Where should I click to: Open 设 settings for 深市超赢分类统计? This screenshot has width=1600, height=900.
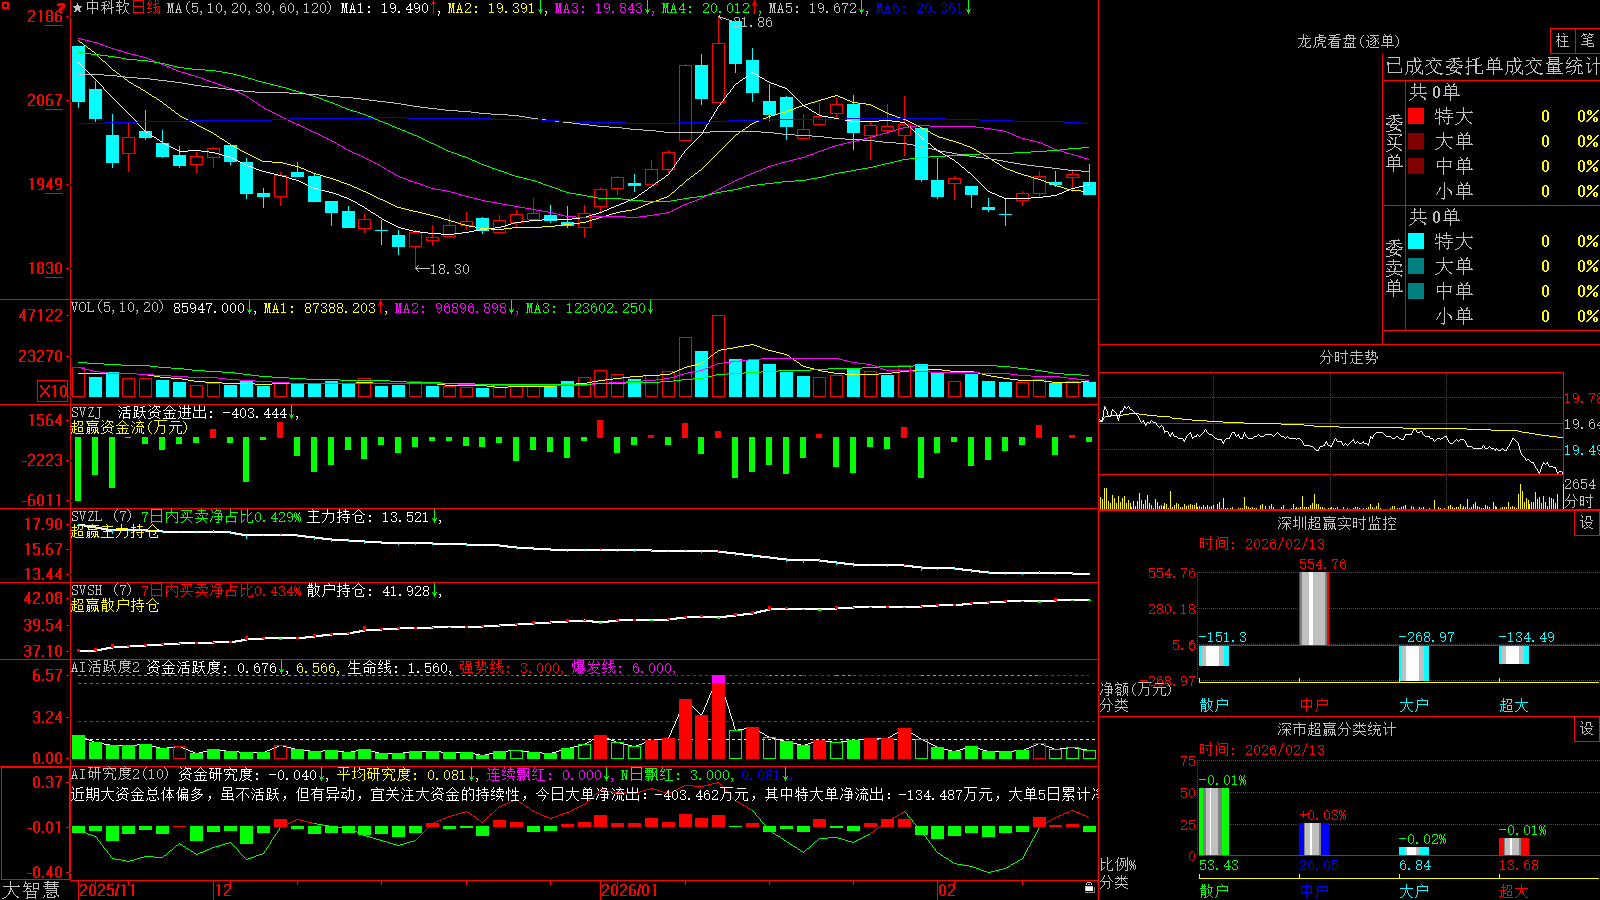pos(1587,729)
